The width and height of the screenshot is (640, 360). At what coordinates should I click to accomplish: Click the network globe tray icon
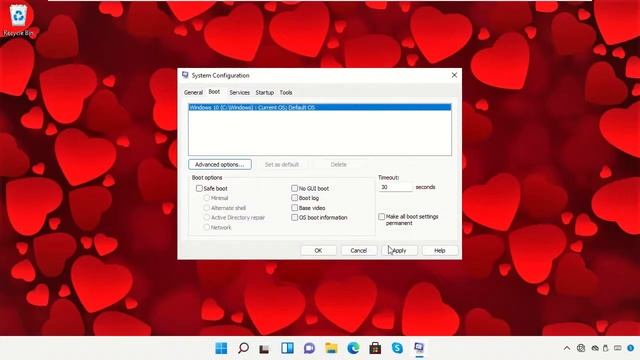coord(581,348)
